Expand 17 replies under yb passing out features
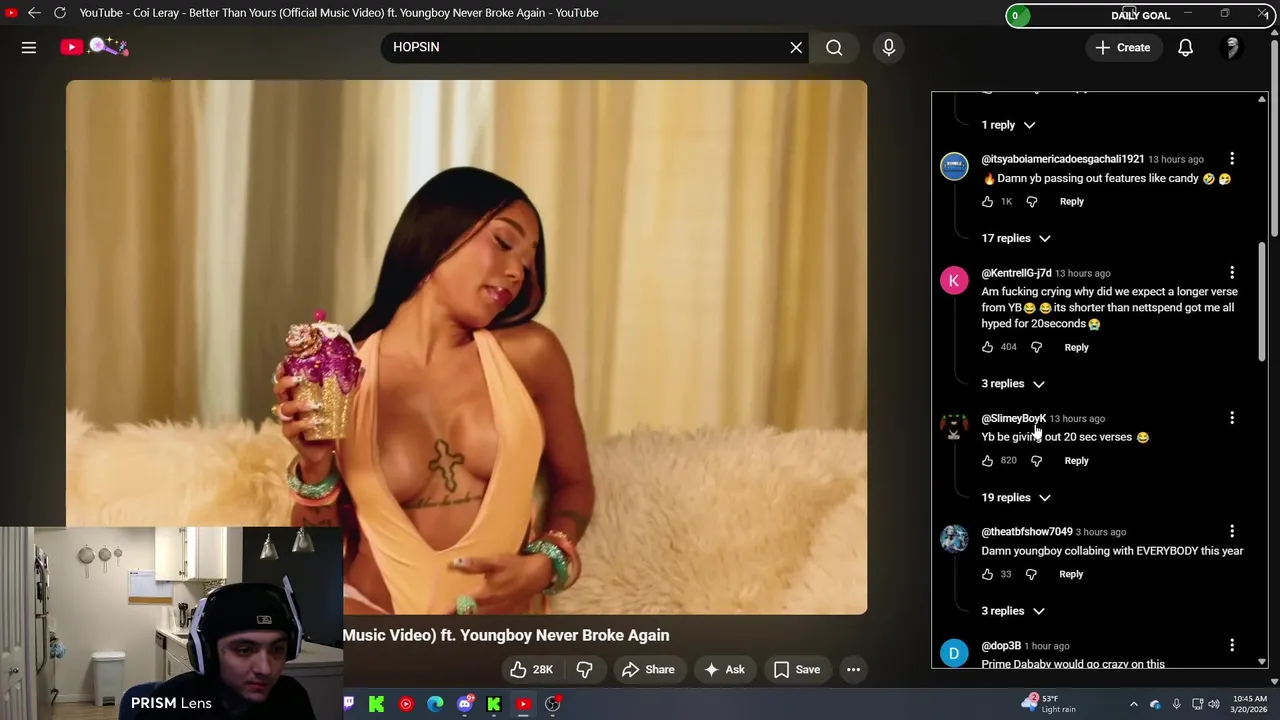 [x=1016, y=238]
